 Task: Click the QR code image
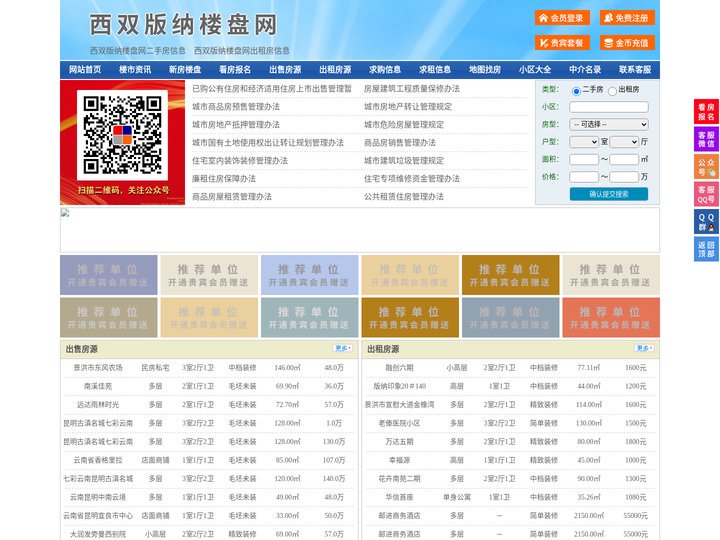[122, 135]
